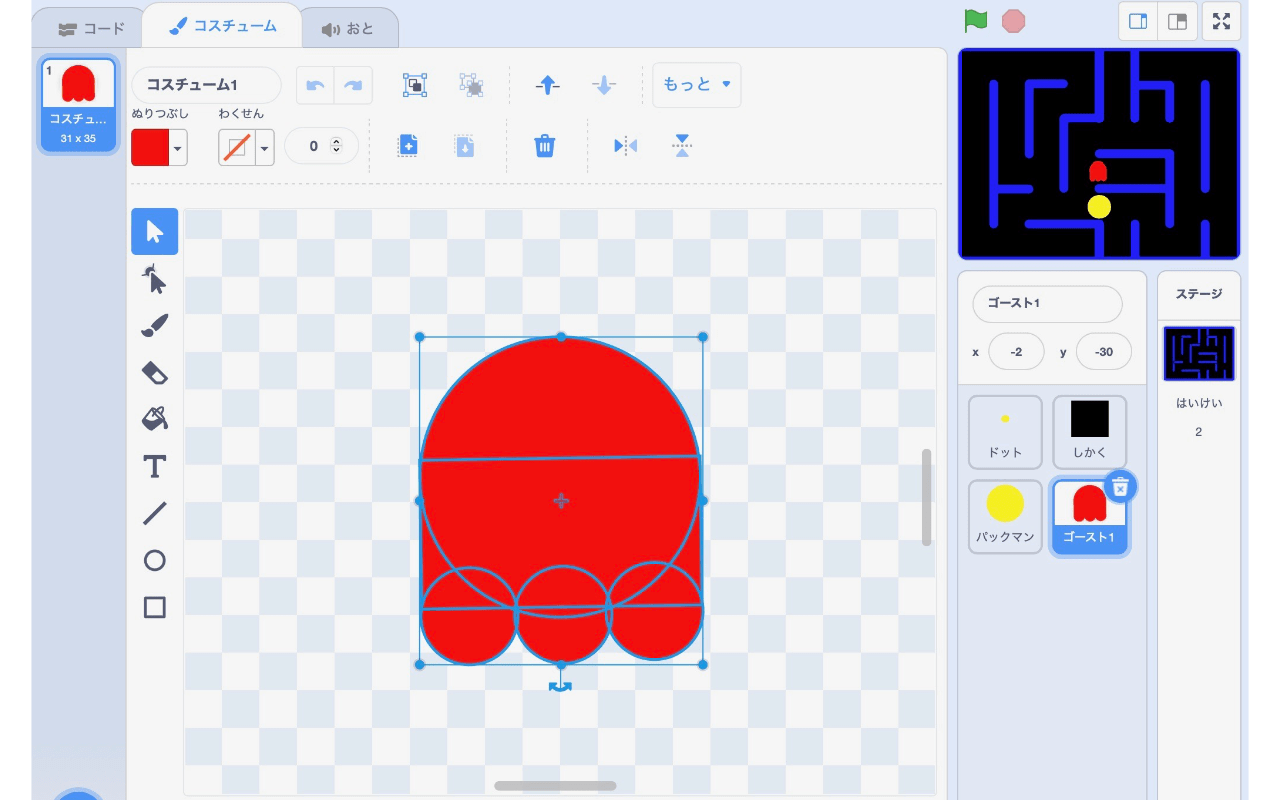Click the outline no-color swatch
The image size is (1280, 800).
[237, 148]
